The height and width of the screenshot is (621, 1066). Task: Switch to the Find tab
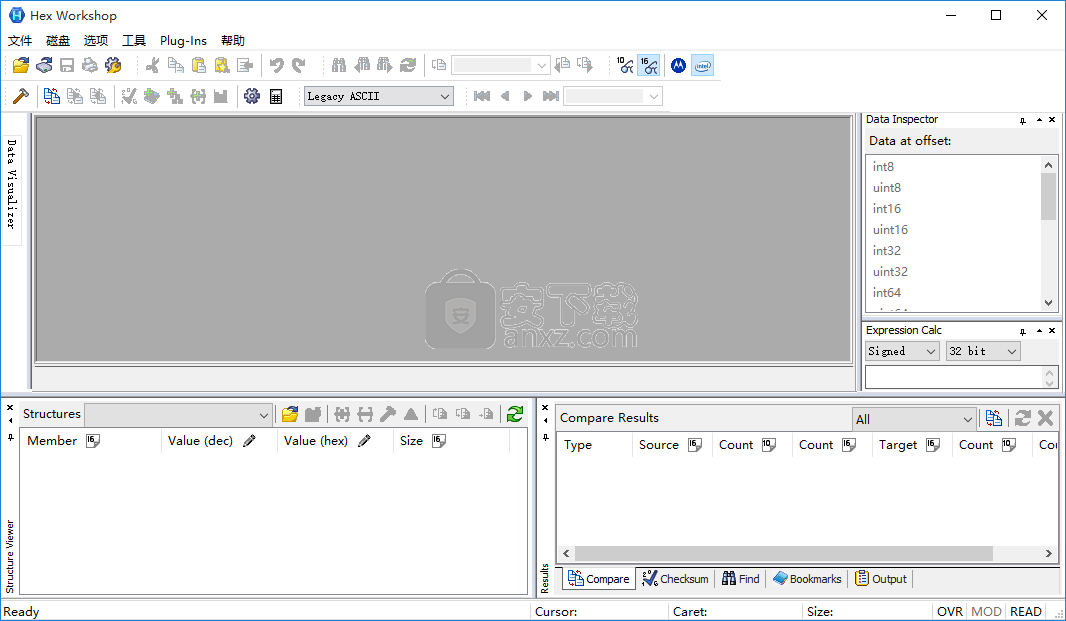coord(741,579)
